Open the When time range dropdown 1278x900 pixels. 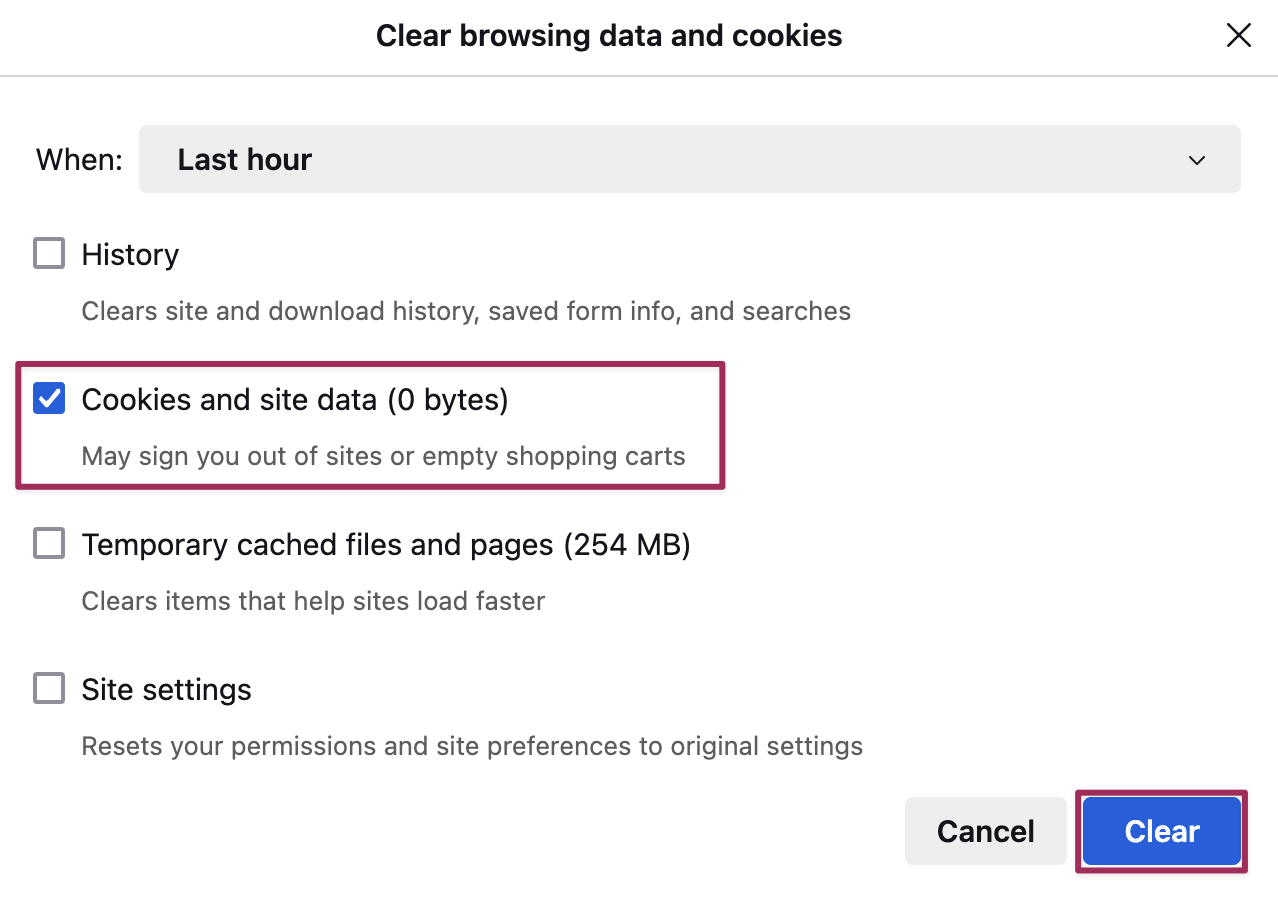(689, 159)
